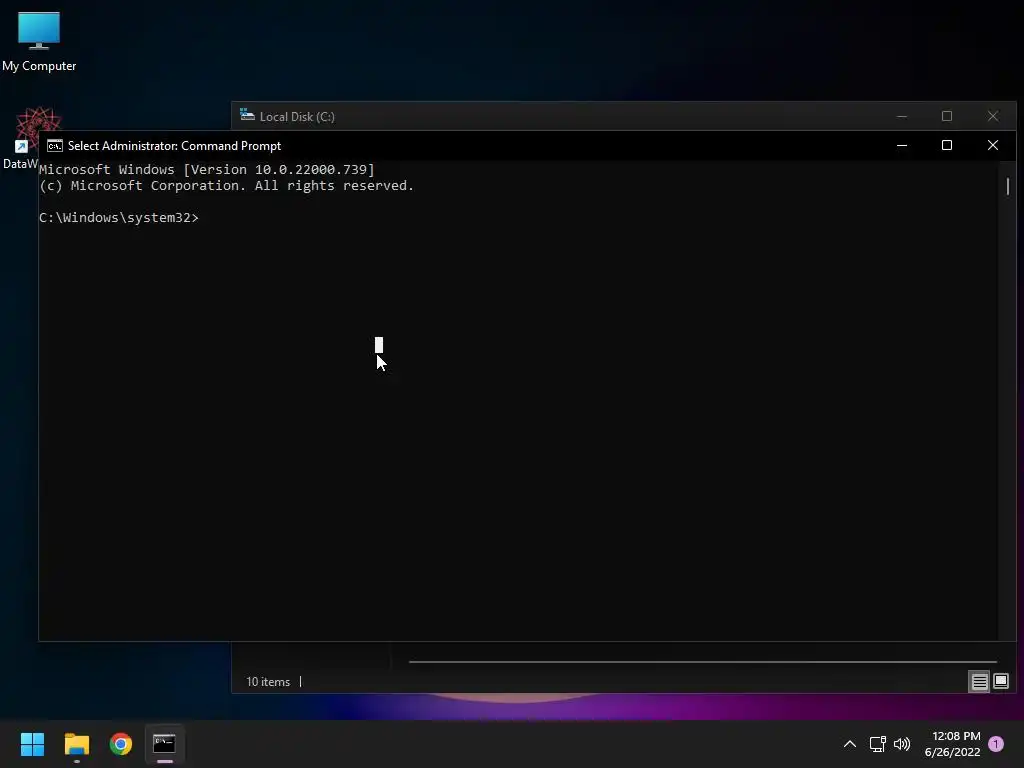Click the Local Disk (C:) drive icon in title bar
The image size is (1024, 768).
247,116
